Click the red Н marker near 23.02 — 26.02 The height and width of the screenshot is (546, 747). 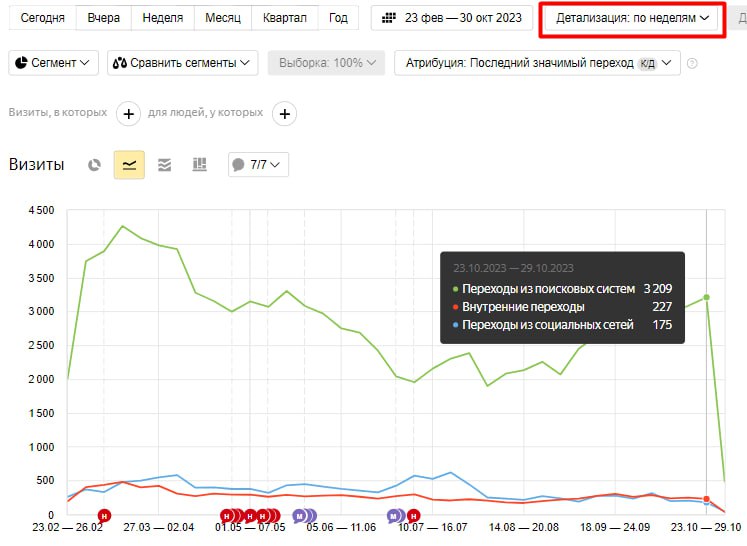point(104,516)
